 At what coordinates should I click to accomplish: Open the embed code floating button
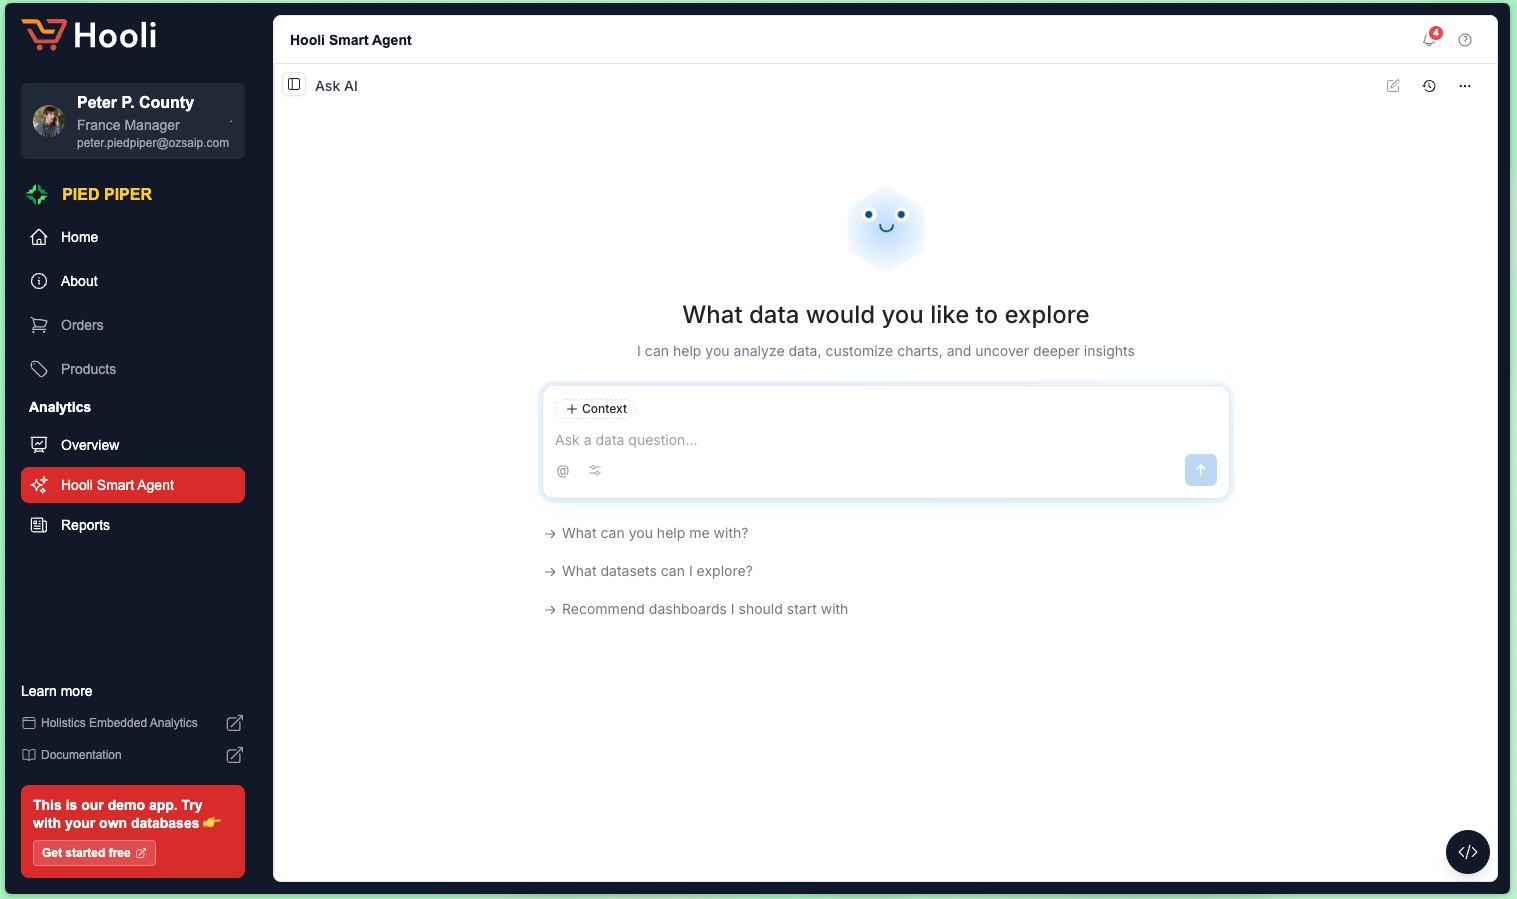pyautogui.click(x=1468, y=852)
